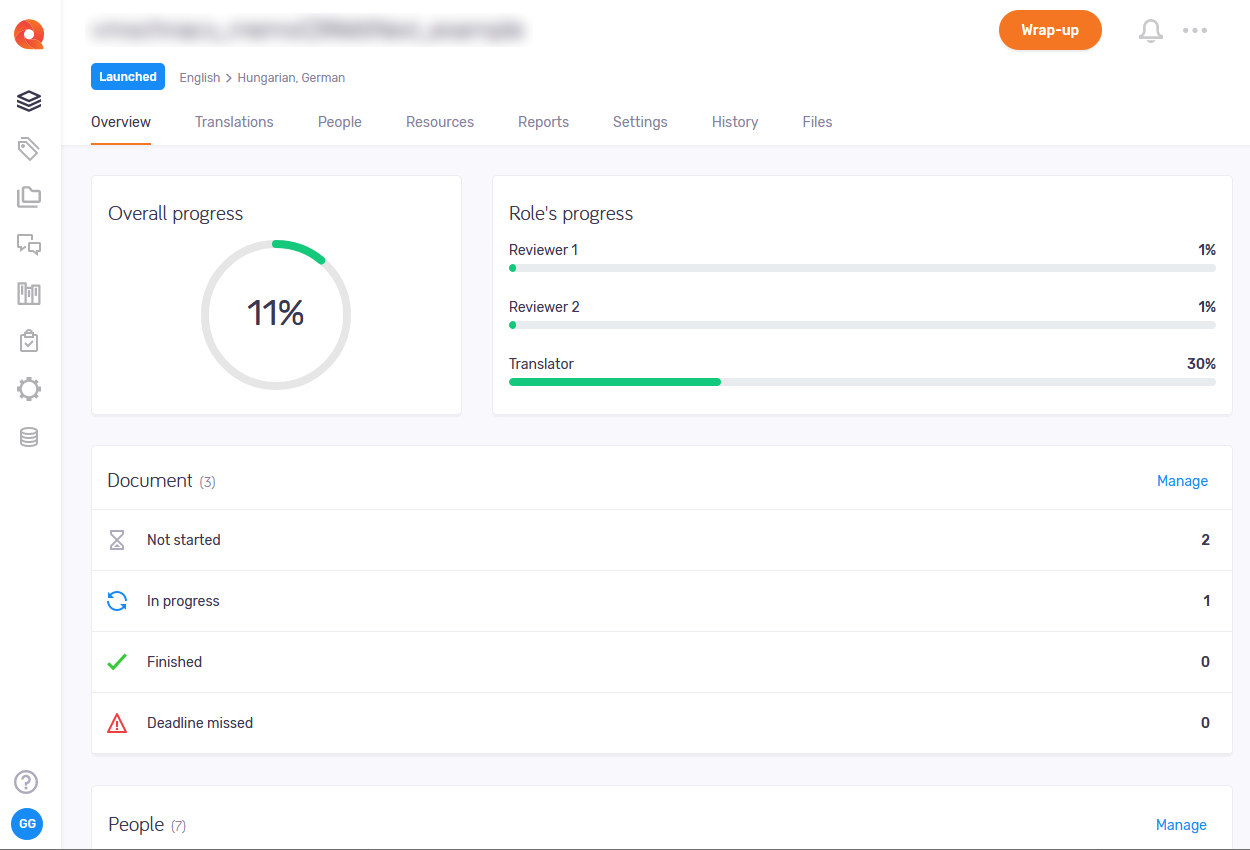
Task: Open the gear settings icon in sidebar
Action: (x=29, y=389)
